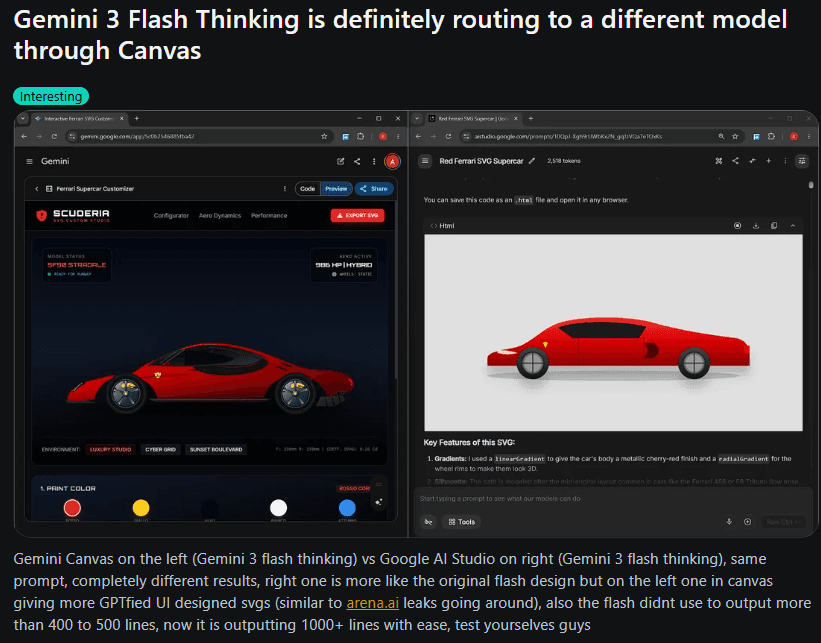The height and width of the screenshot is (643, 821).
Task: Click the gemini.google.com address bar
Action: (198, 136)
